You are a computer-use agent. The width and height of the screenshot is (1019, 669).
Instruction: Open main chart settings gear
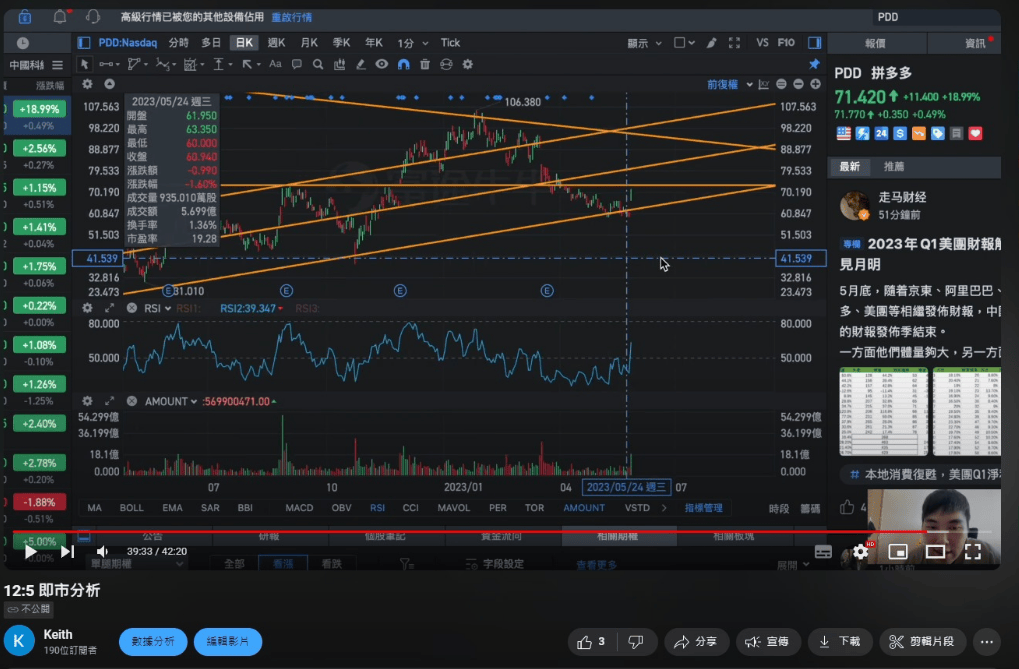pyautogui.click(x=87, y=84)
